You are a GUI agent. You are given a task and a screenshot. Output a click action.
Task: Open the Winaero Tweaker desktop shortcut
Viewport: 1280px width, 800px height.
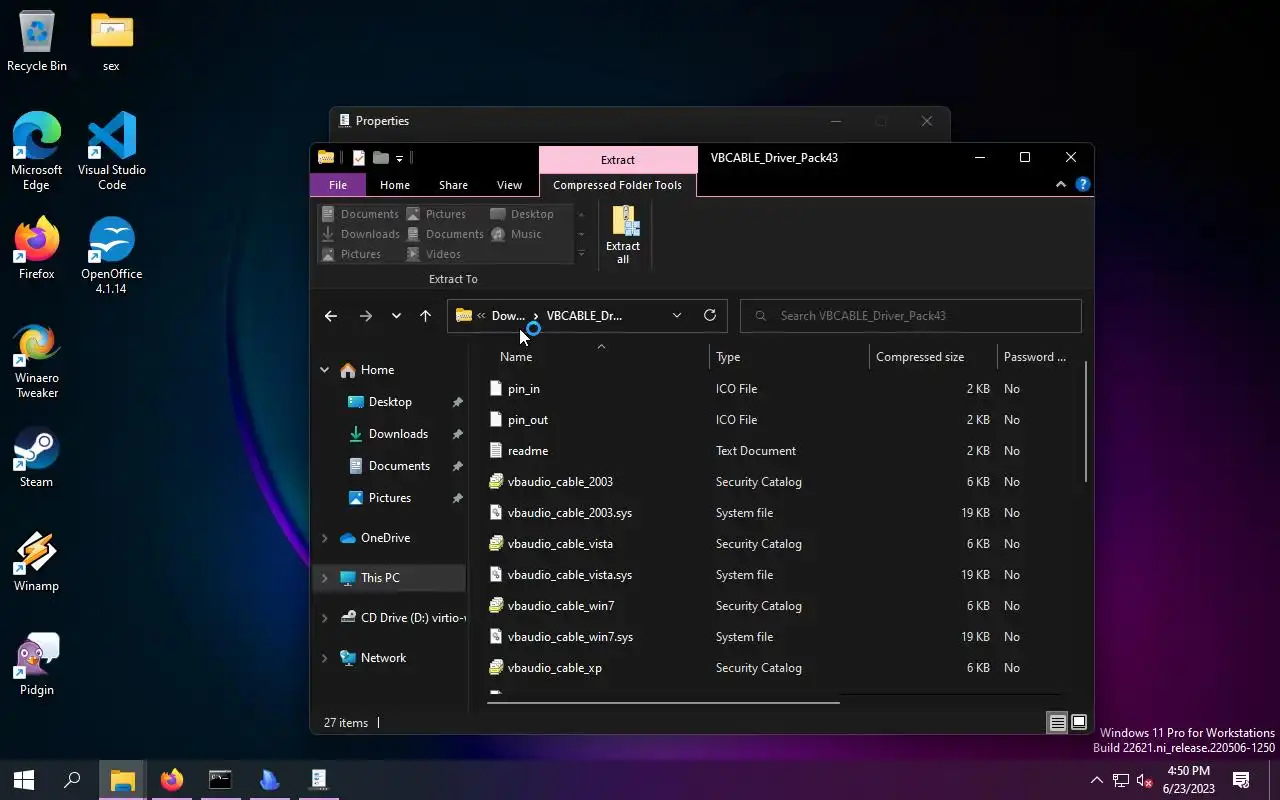(x=37, y=361)
